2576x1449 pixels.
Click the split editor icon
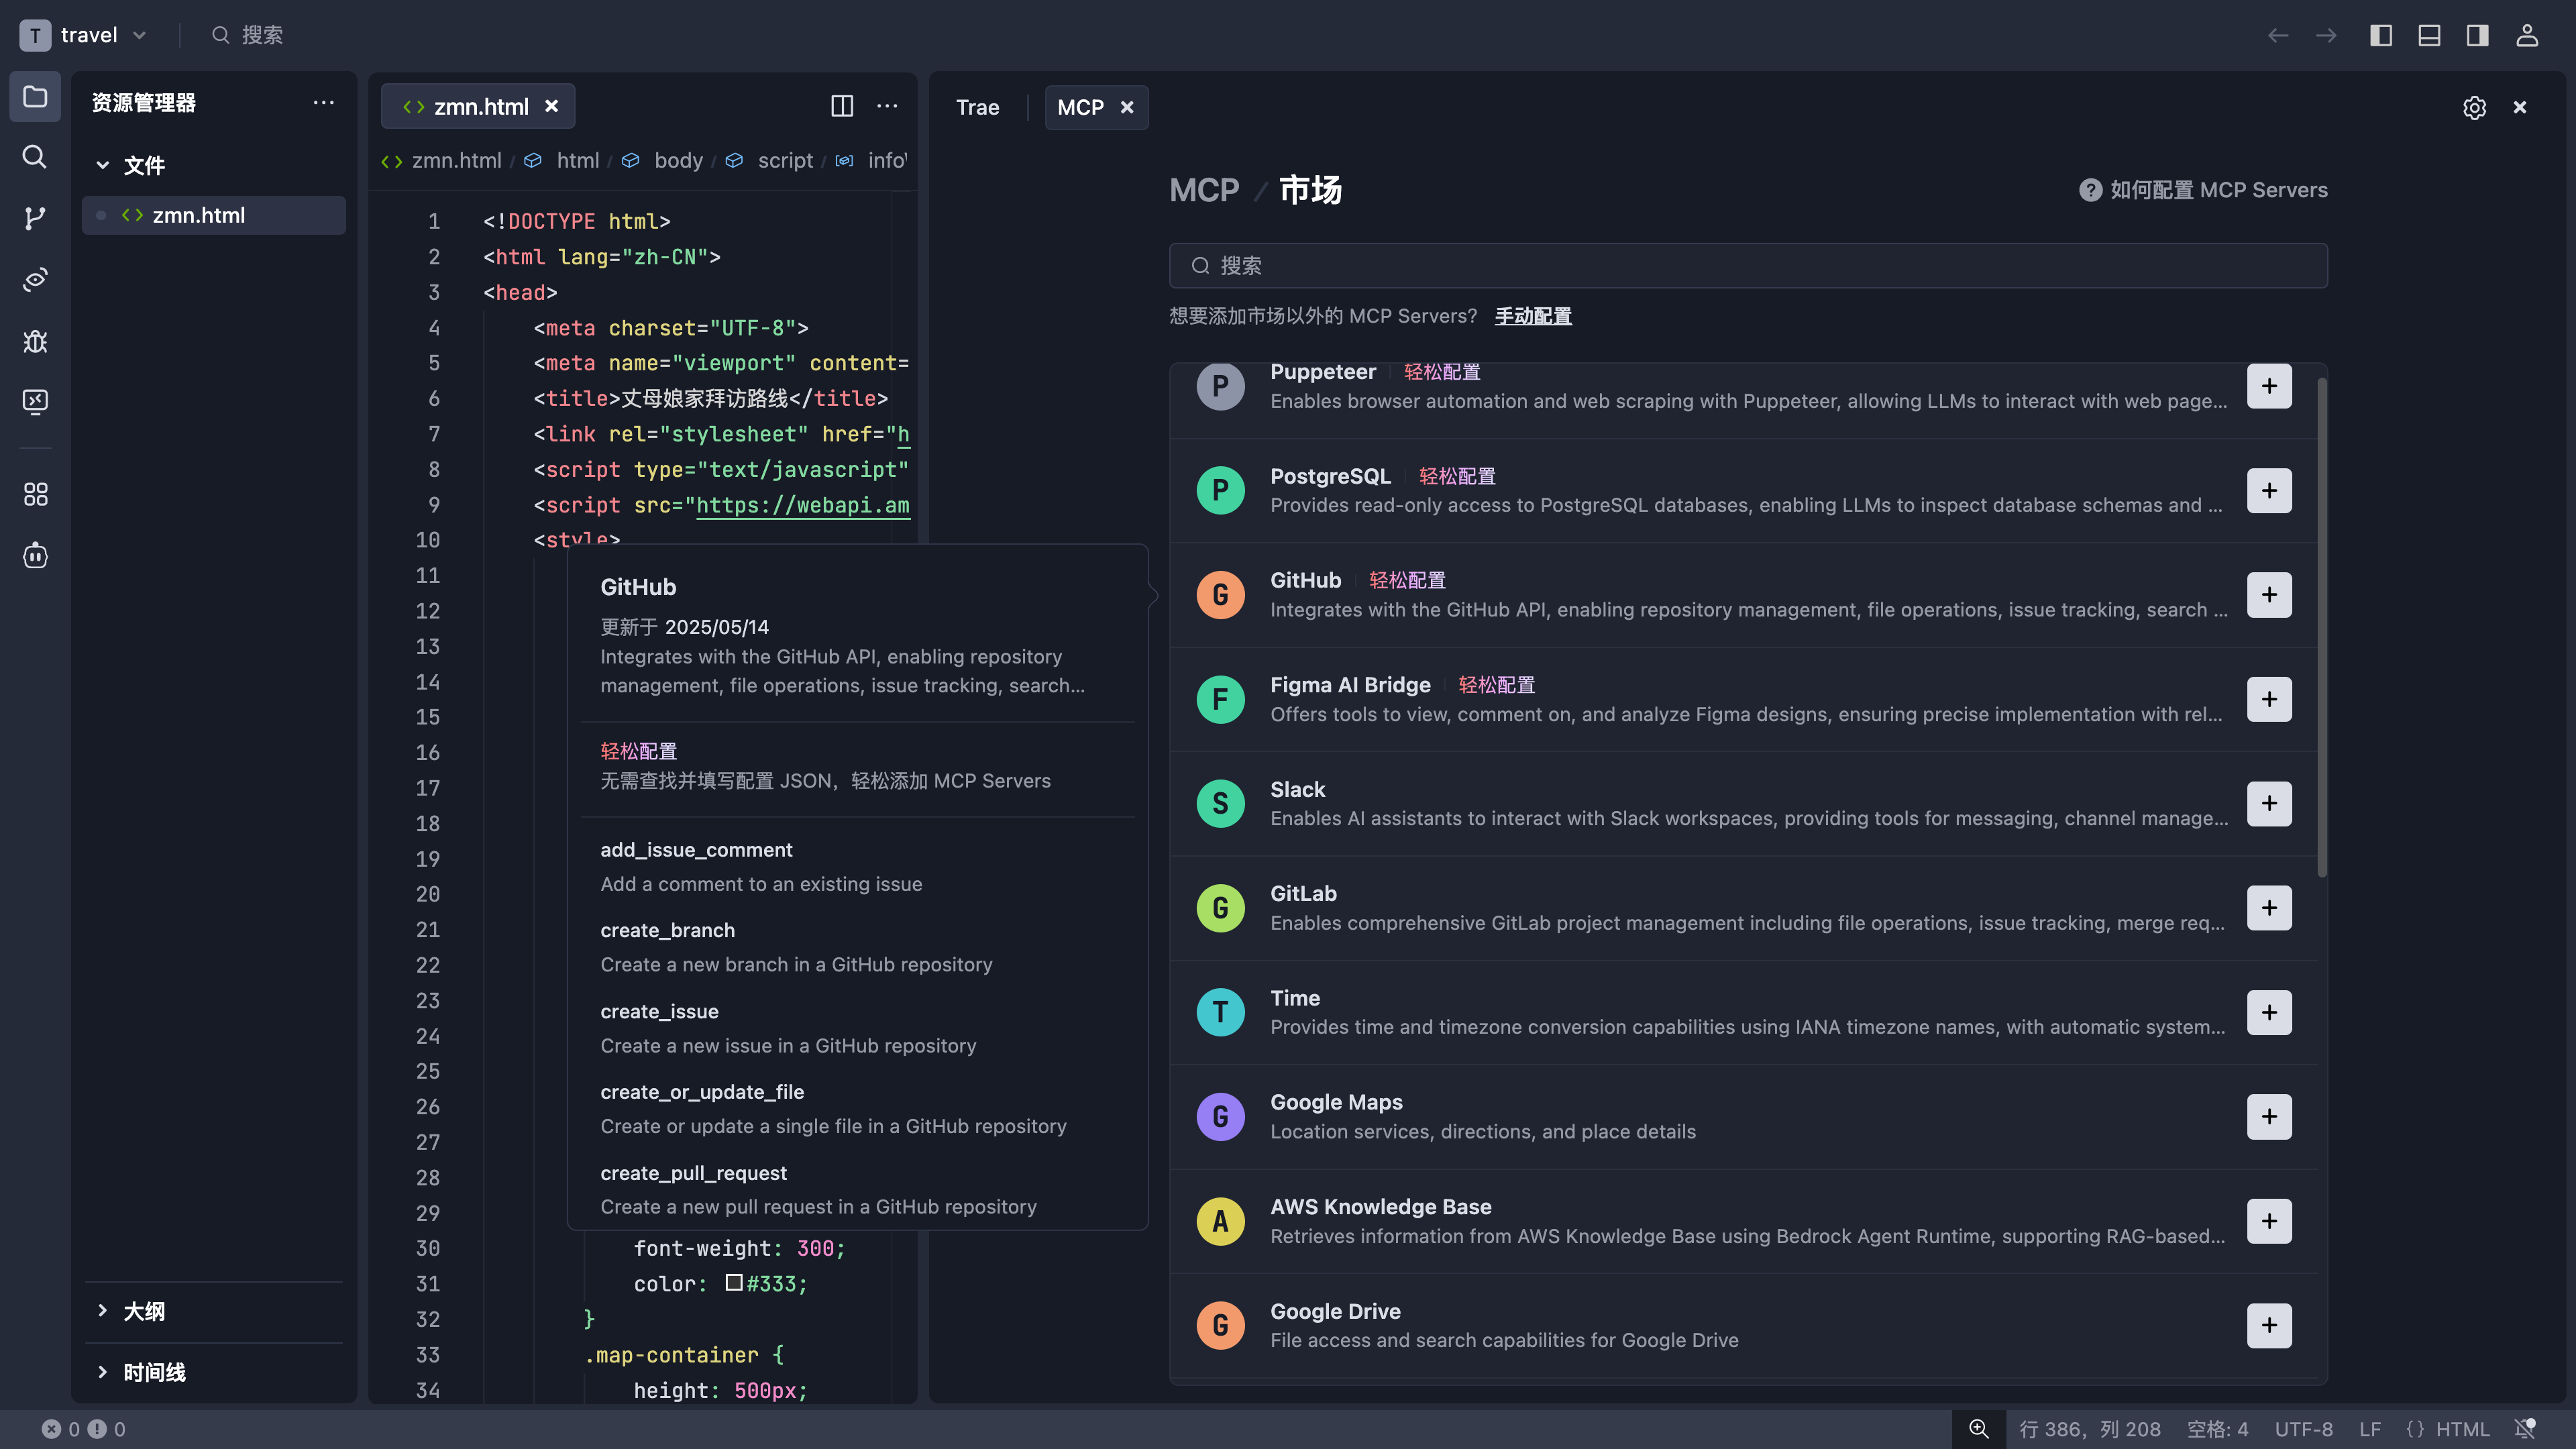tap(842, 106)
